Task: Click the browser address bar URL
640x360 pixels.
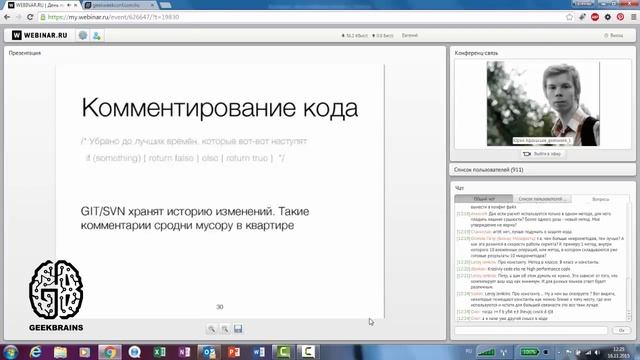Action: pyautogui.click(x=113, y=17)
